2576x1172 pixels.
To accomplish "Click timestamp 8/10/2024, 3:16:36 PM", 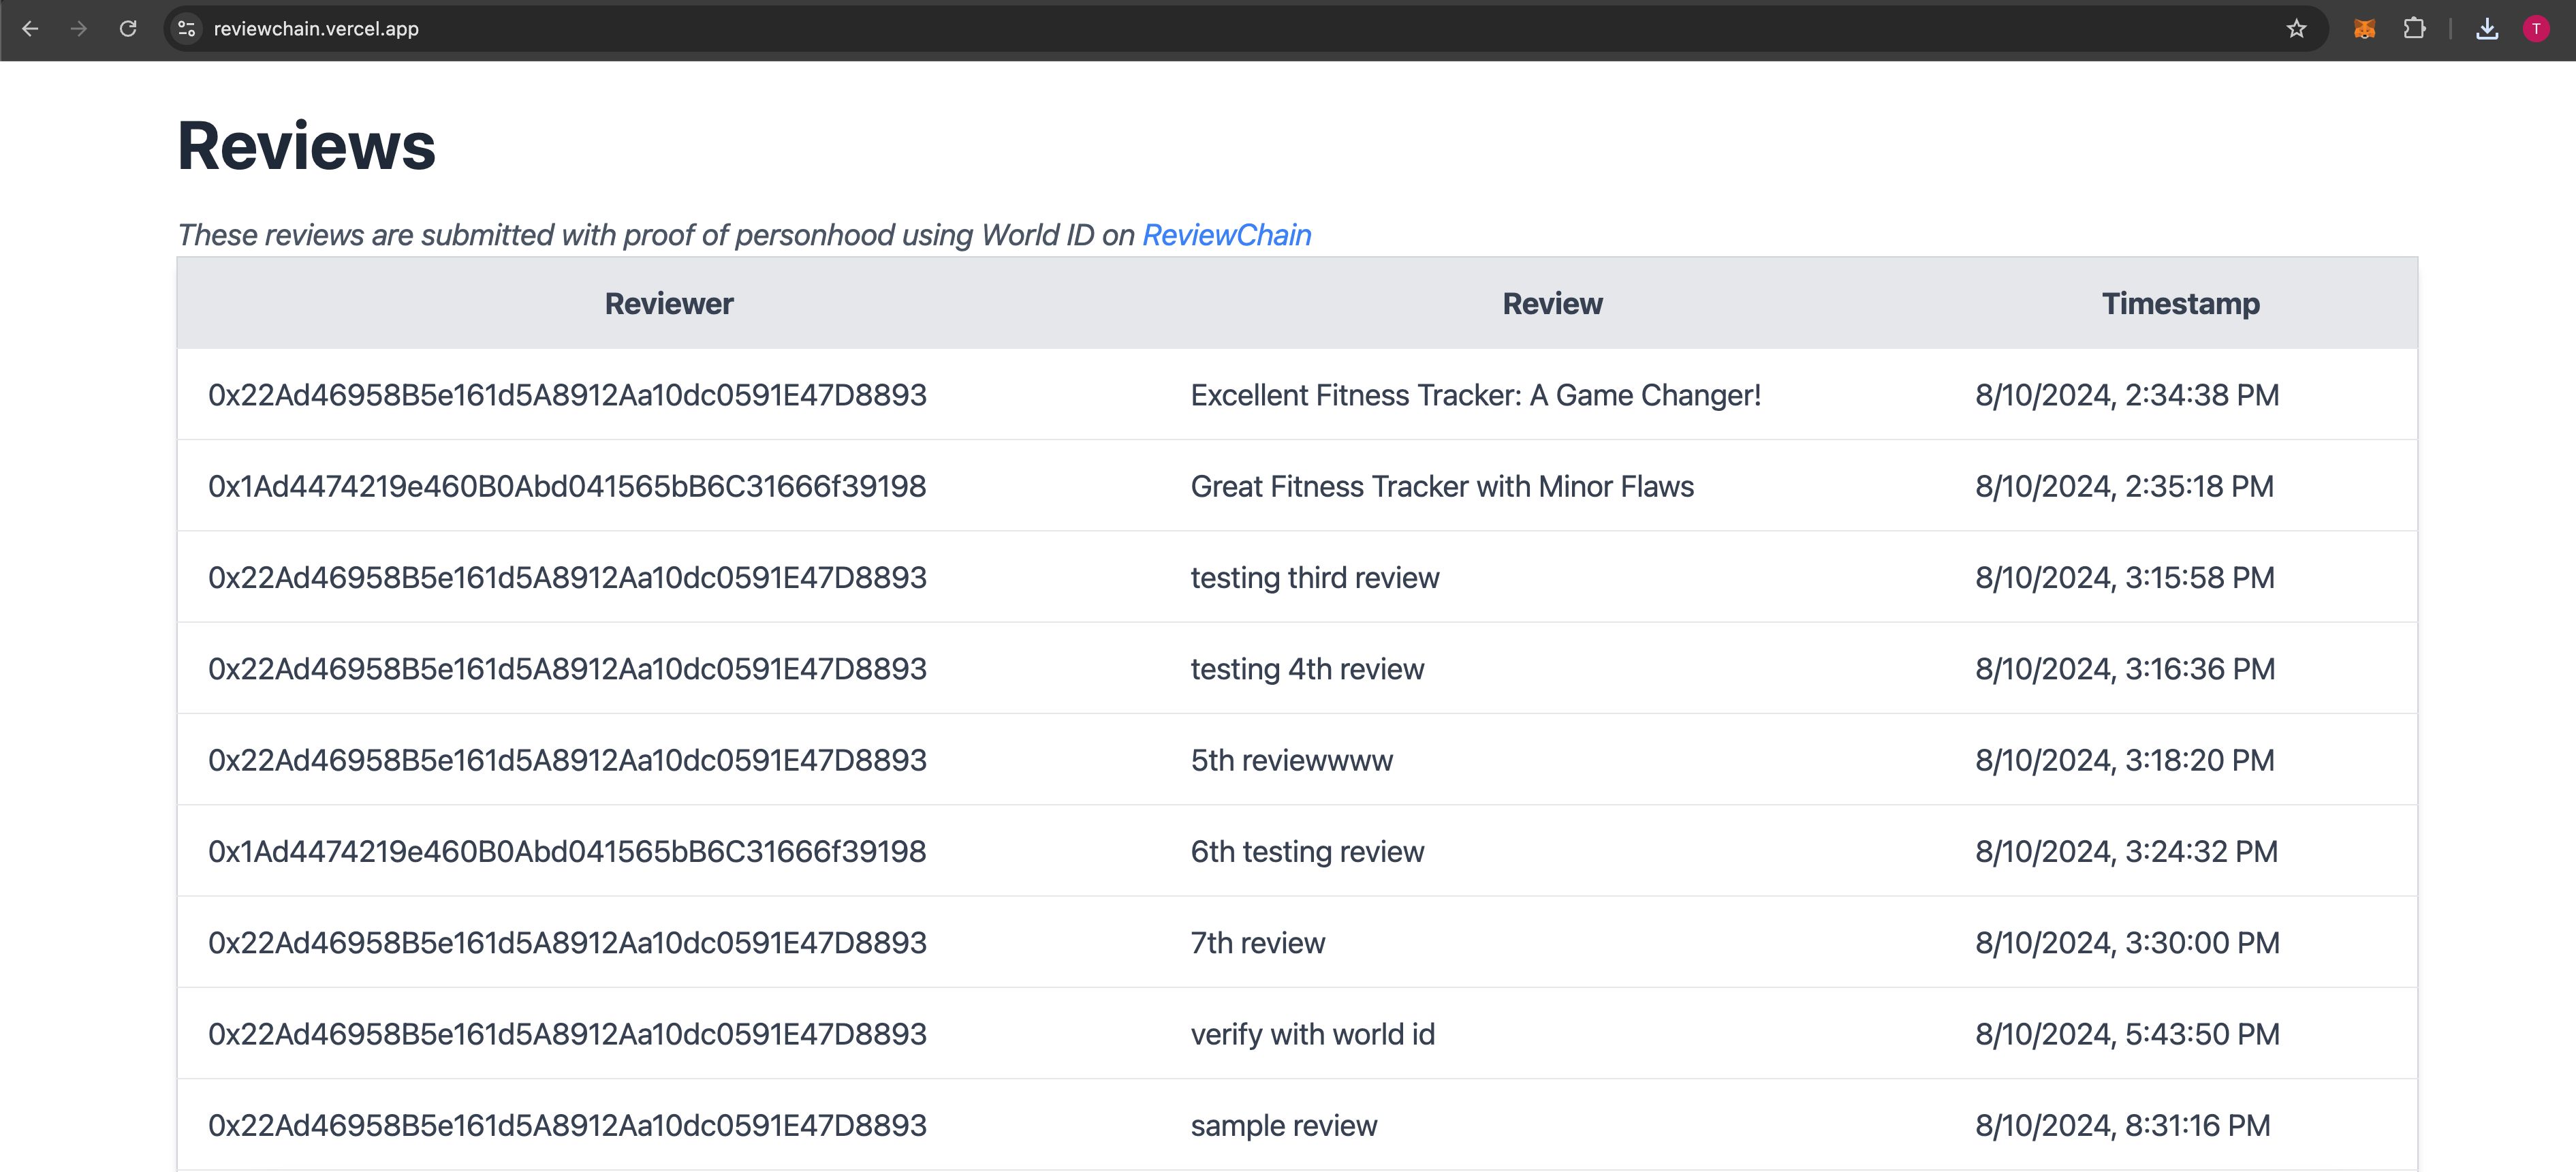I will 2125,669.
